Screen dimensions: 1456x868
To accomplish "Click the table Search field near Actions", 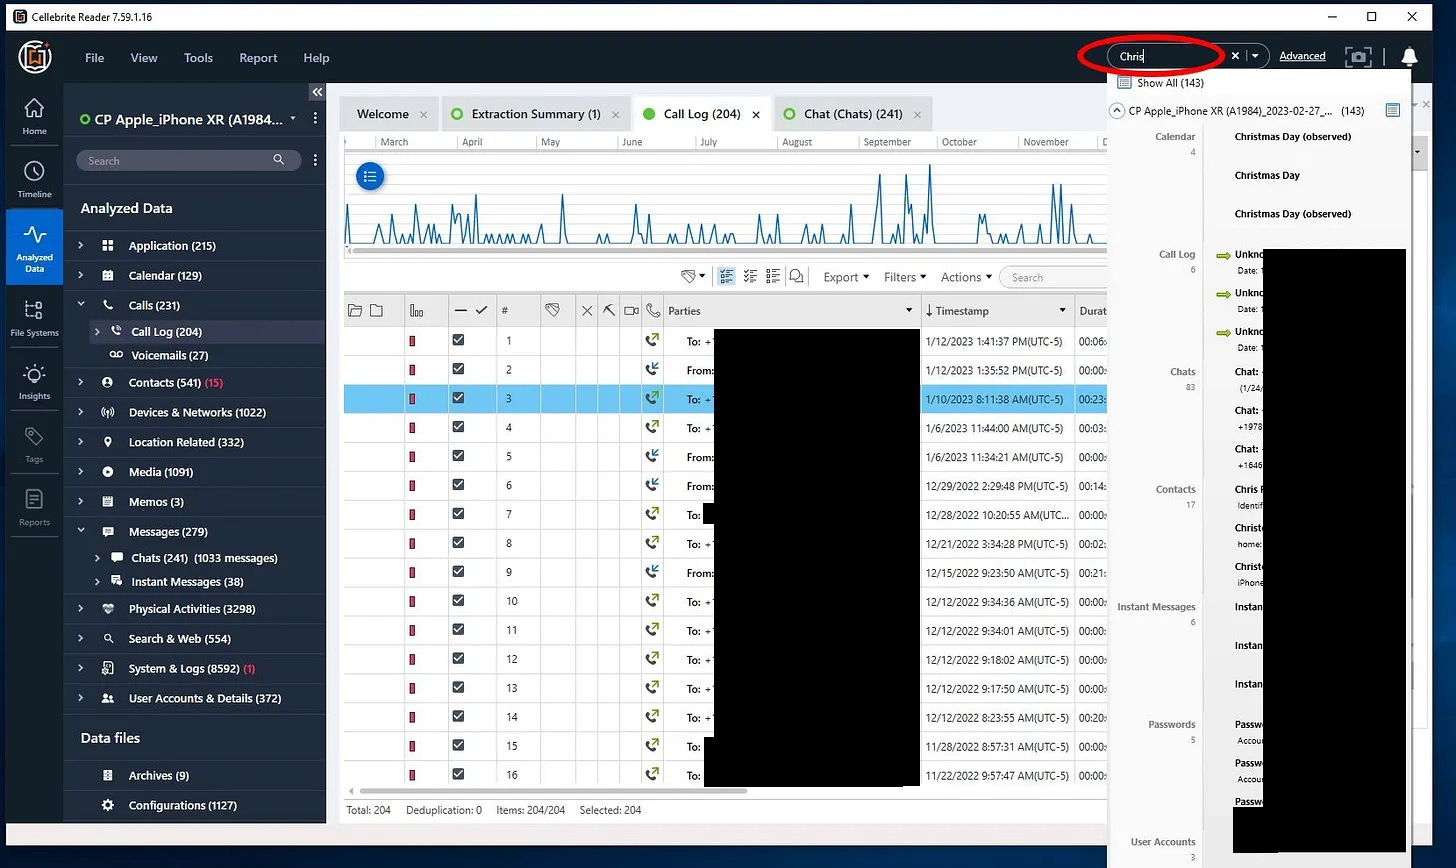I will click(x=1055, y=277).
